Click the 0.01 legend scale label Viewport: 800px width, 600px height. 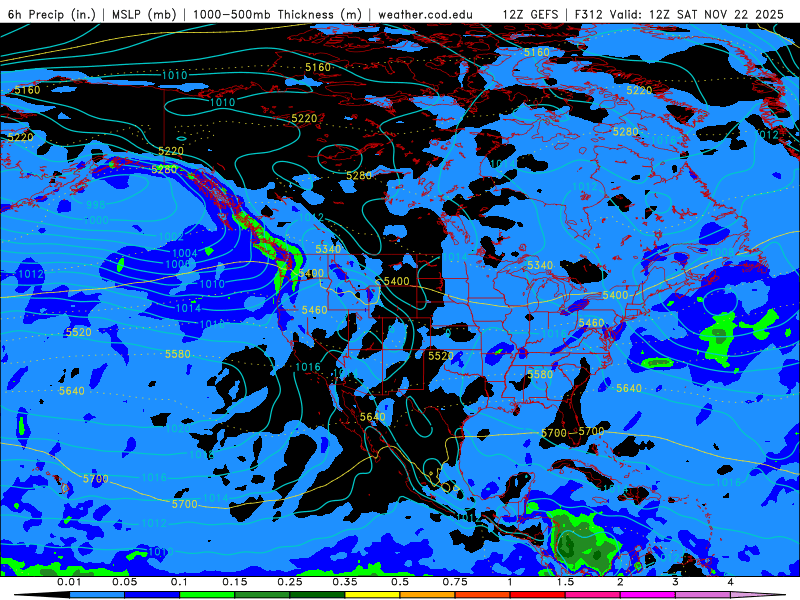[69, 582]
